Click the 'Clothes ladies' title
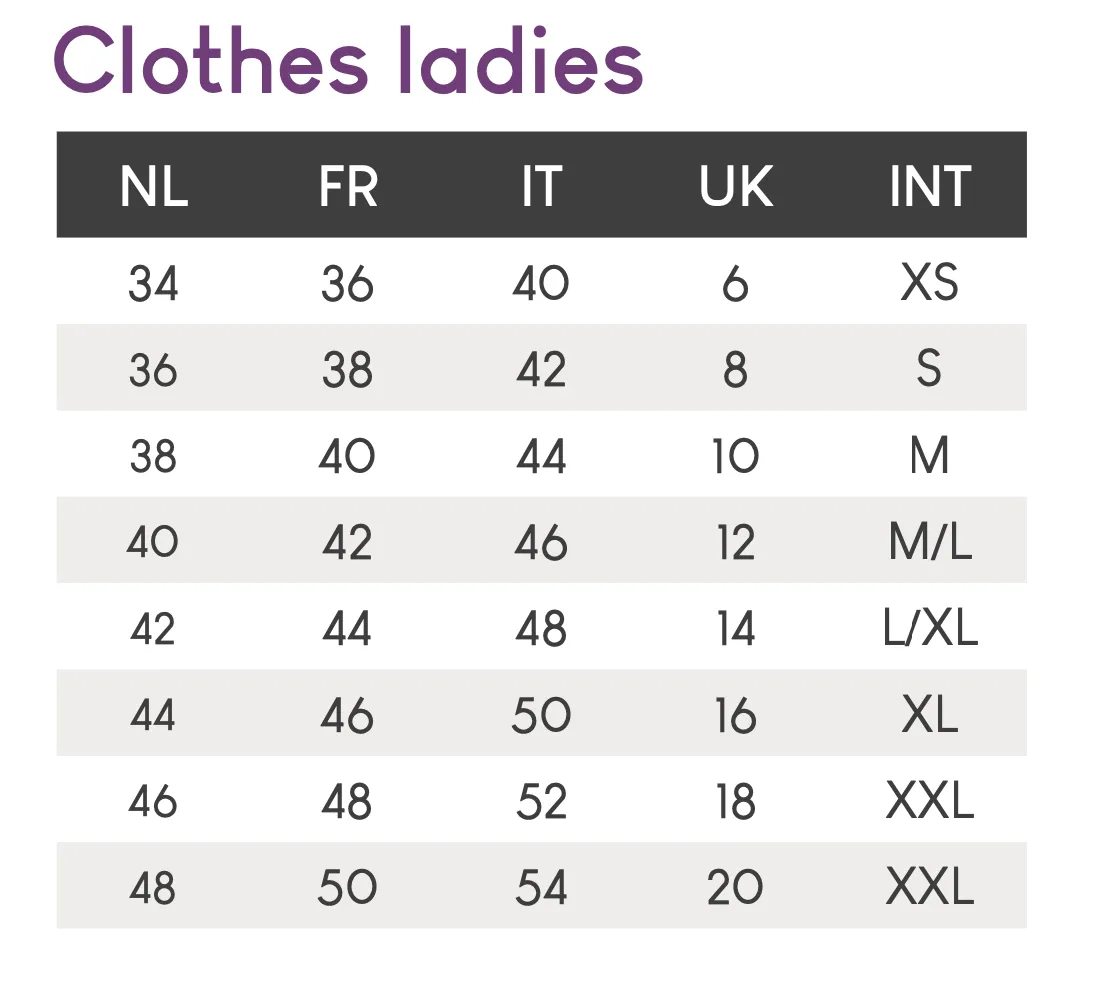 pos(349,61)
